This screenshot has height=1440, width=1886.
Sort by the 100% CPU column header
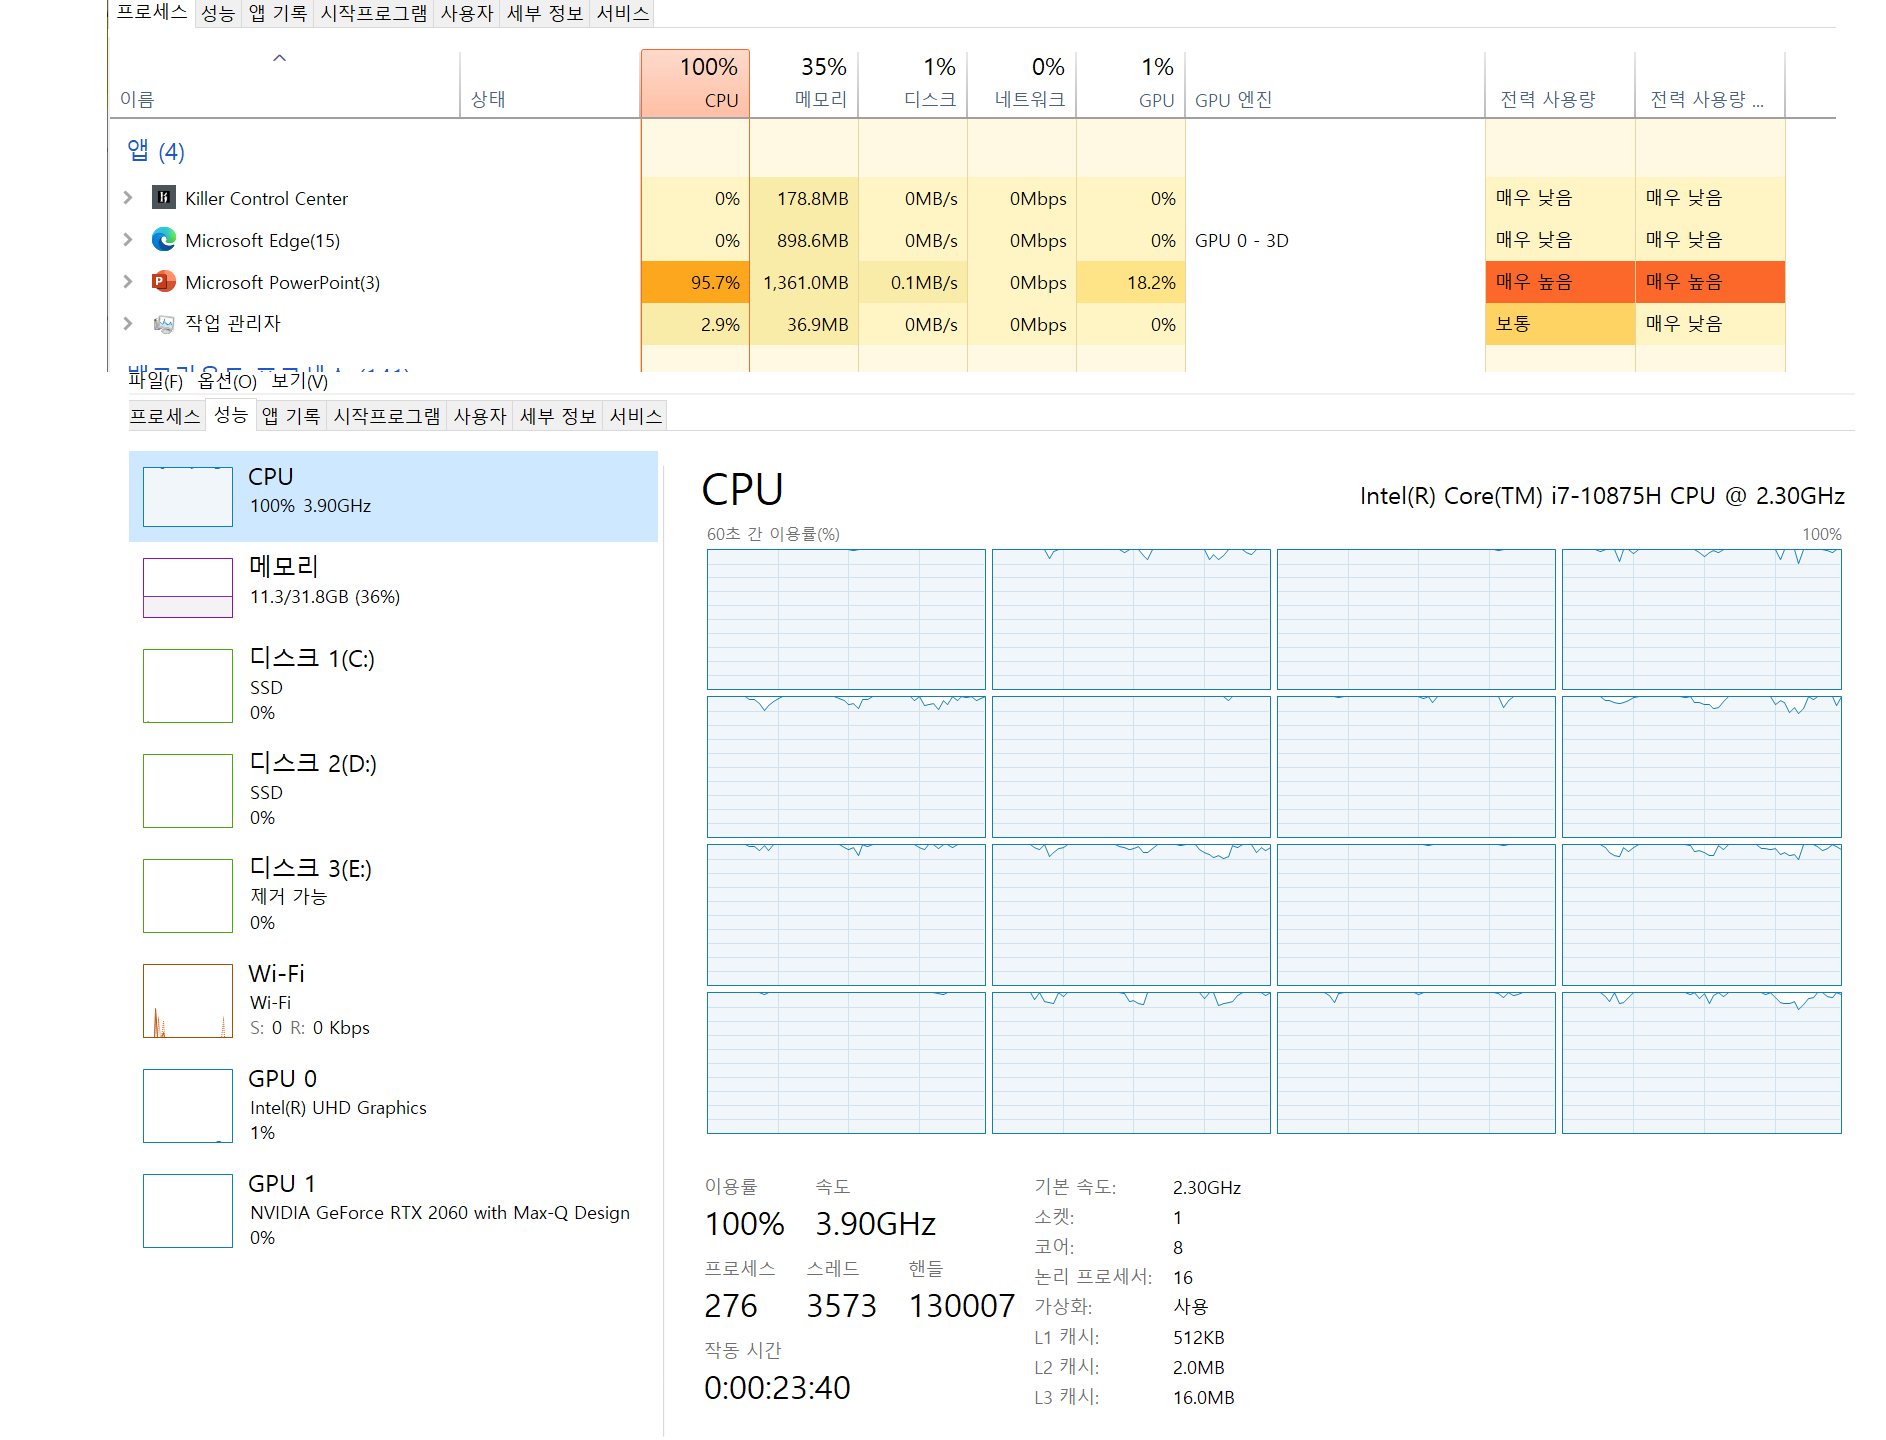tap(695, 84)
